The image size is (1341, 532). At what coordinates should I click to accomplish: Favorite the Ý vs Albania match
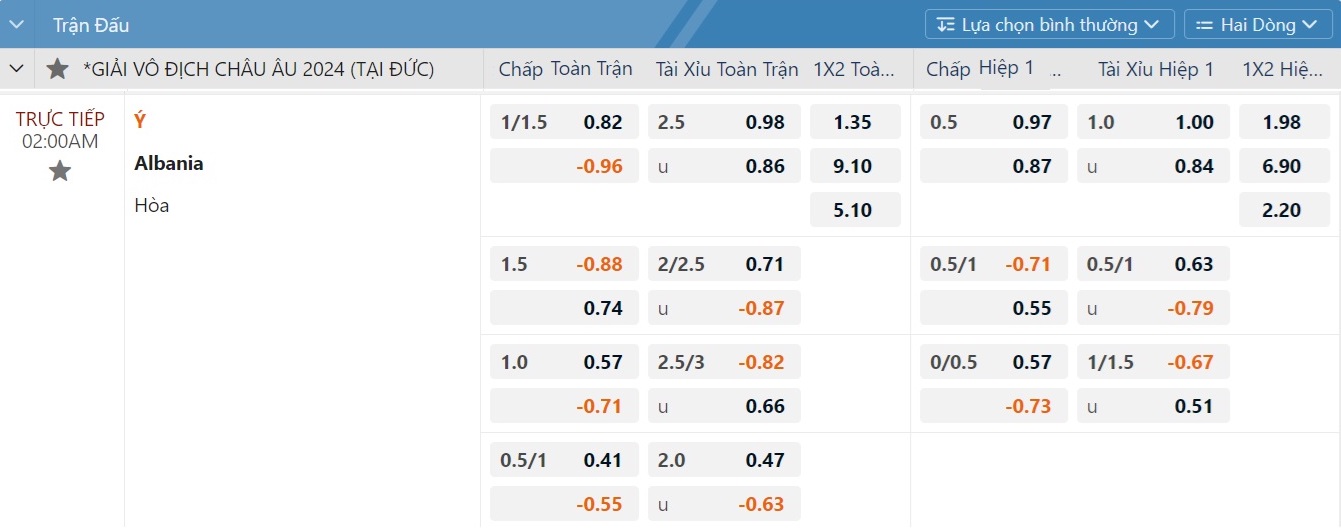click(60, 171)
